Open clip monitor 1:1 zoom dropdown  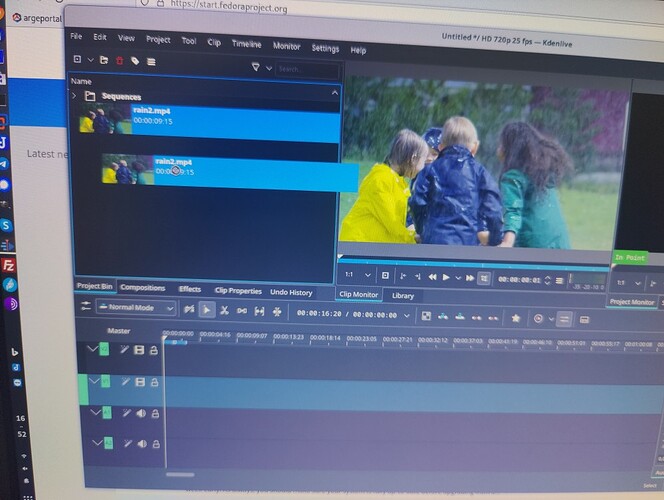tap(357, 275)
